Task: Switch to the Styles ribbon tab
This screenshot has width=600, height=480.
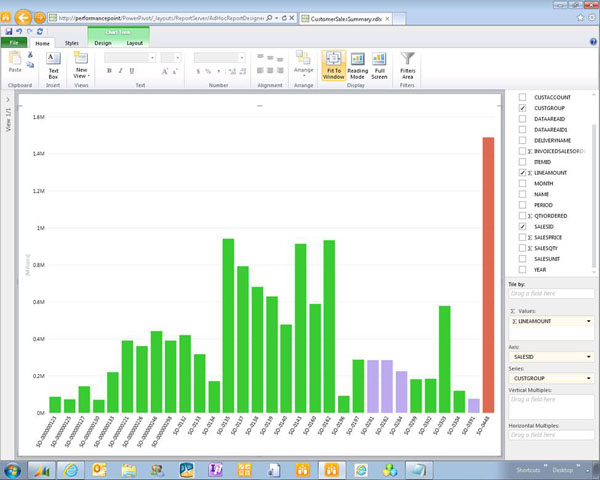Action: [72, 43]
